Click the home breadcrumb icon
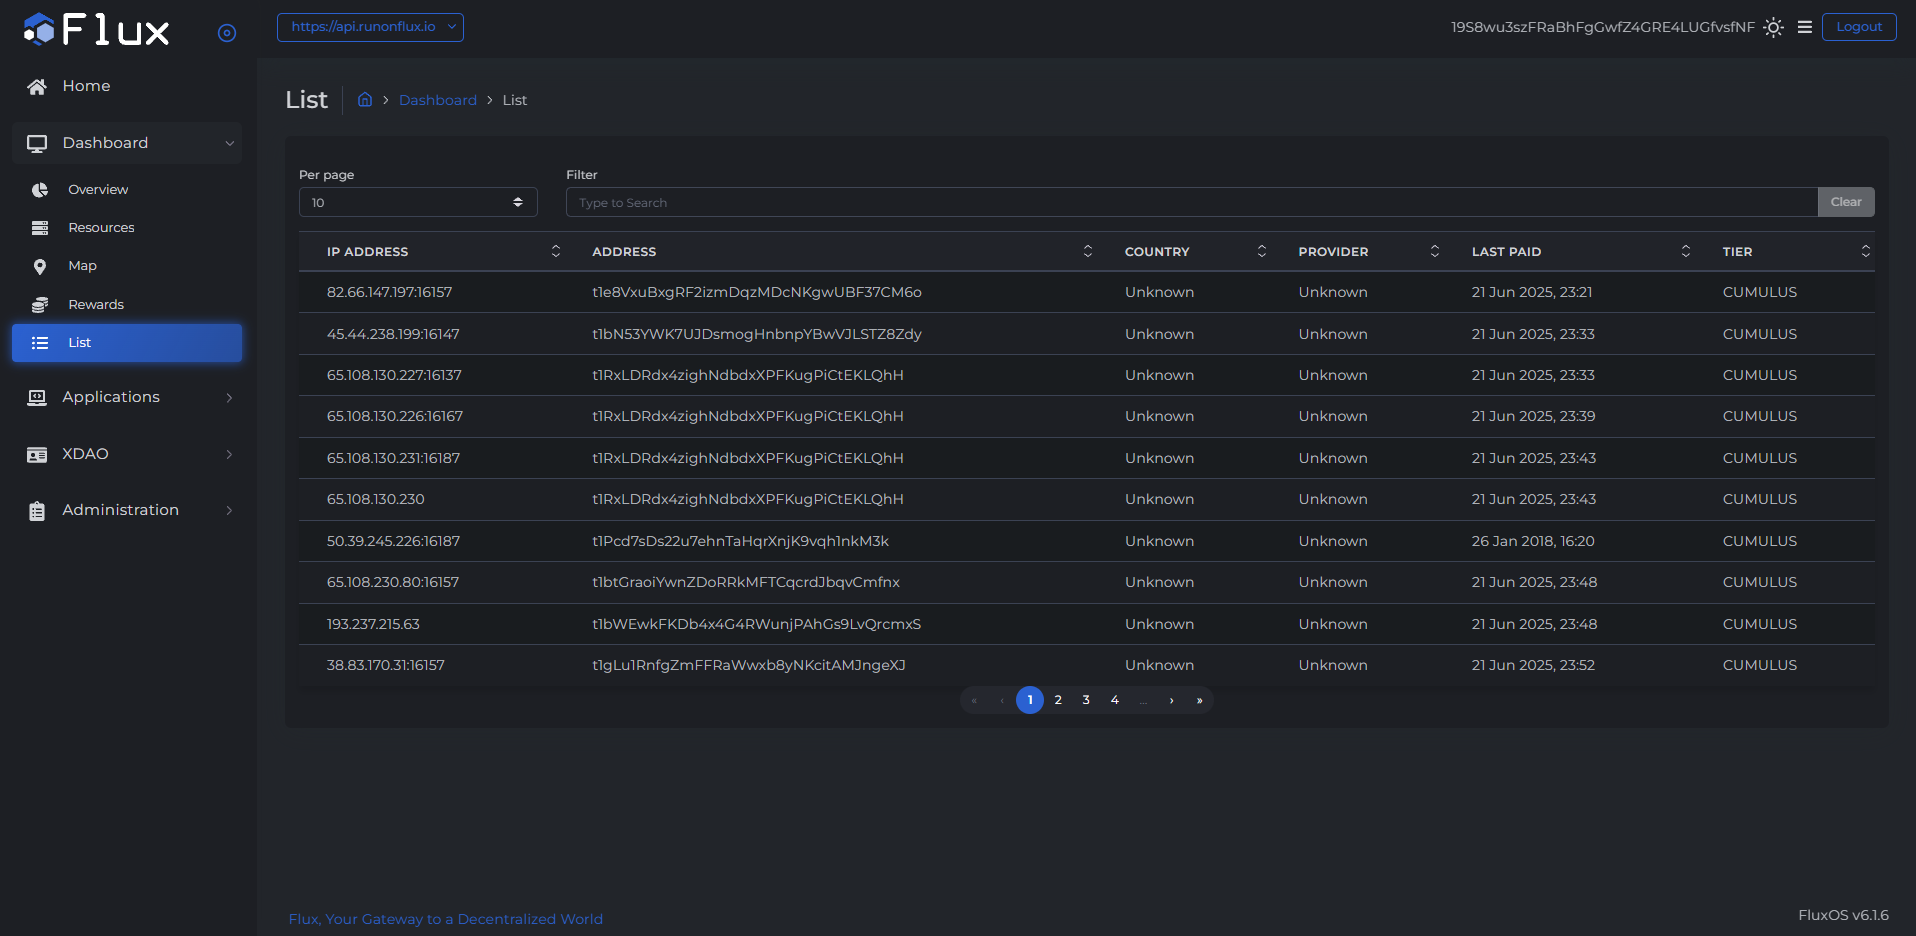 point(365,100)
